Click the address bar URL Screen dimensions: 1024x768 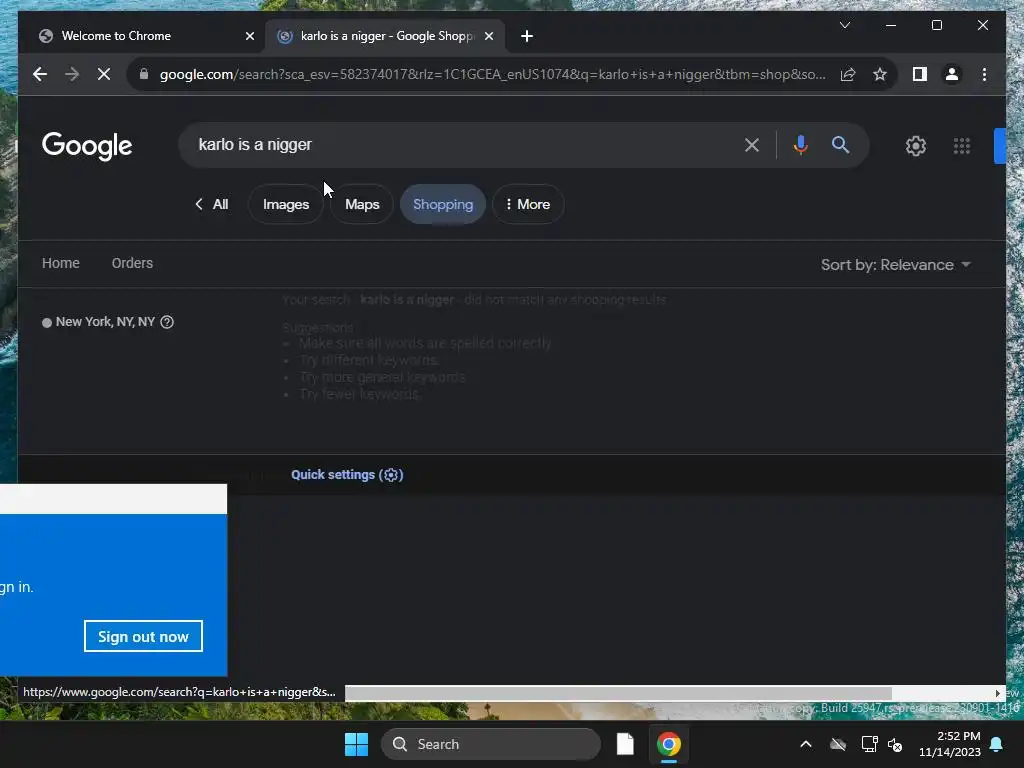pyautogui.click(x=492, y=74)
